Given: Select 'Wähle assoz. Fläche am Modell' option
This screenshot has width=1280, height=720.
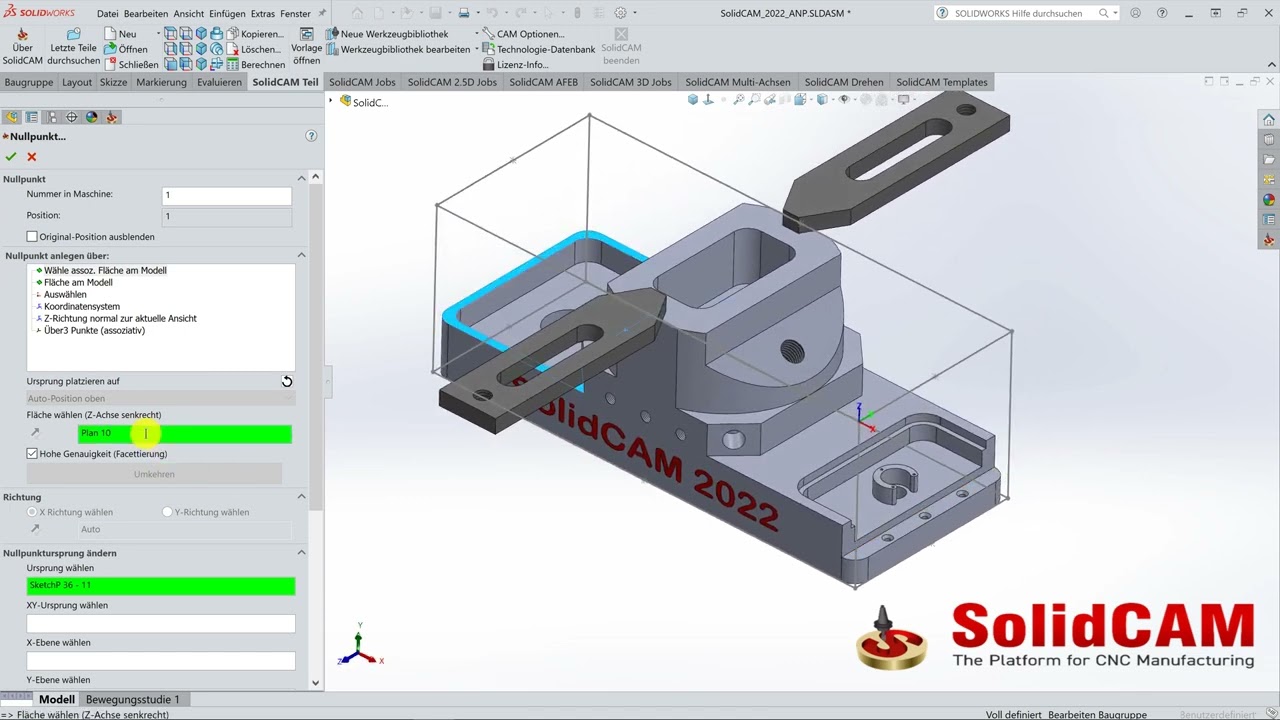Looking at the screenshot, I should pos(105,270).
